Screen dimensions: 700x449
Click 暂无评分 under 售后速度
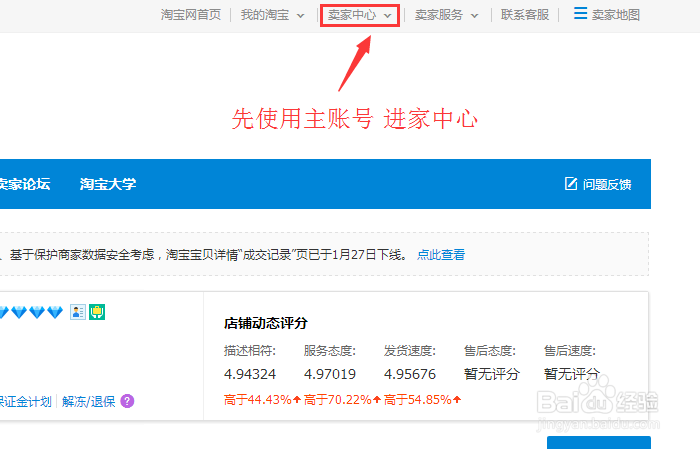pos(571,374)
